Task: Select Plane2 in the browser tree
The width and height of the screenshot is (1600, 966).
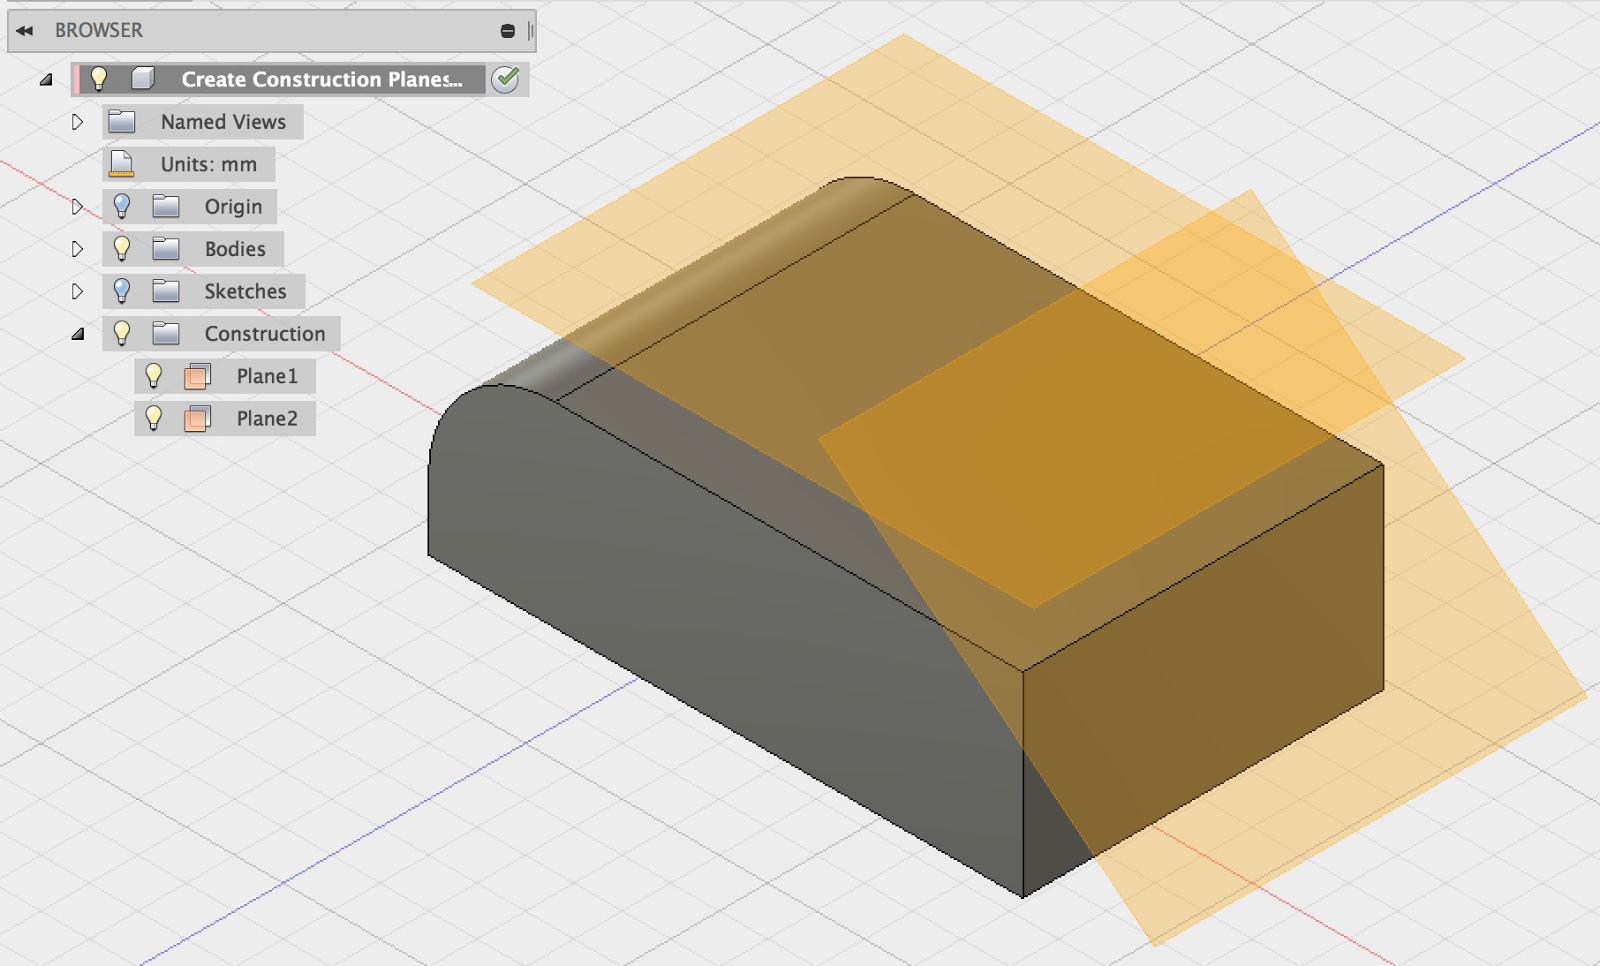Action: (267, 419)
